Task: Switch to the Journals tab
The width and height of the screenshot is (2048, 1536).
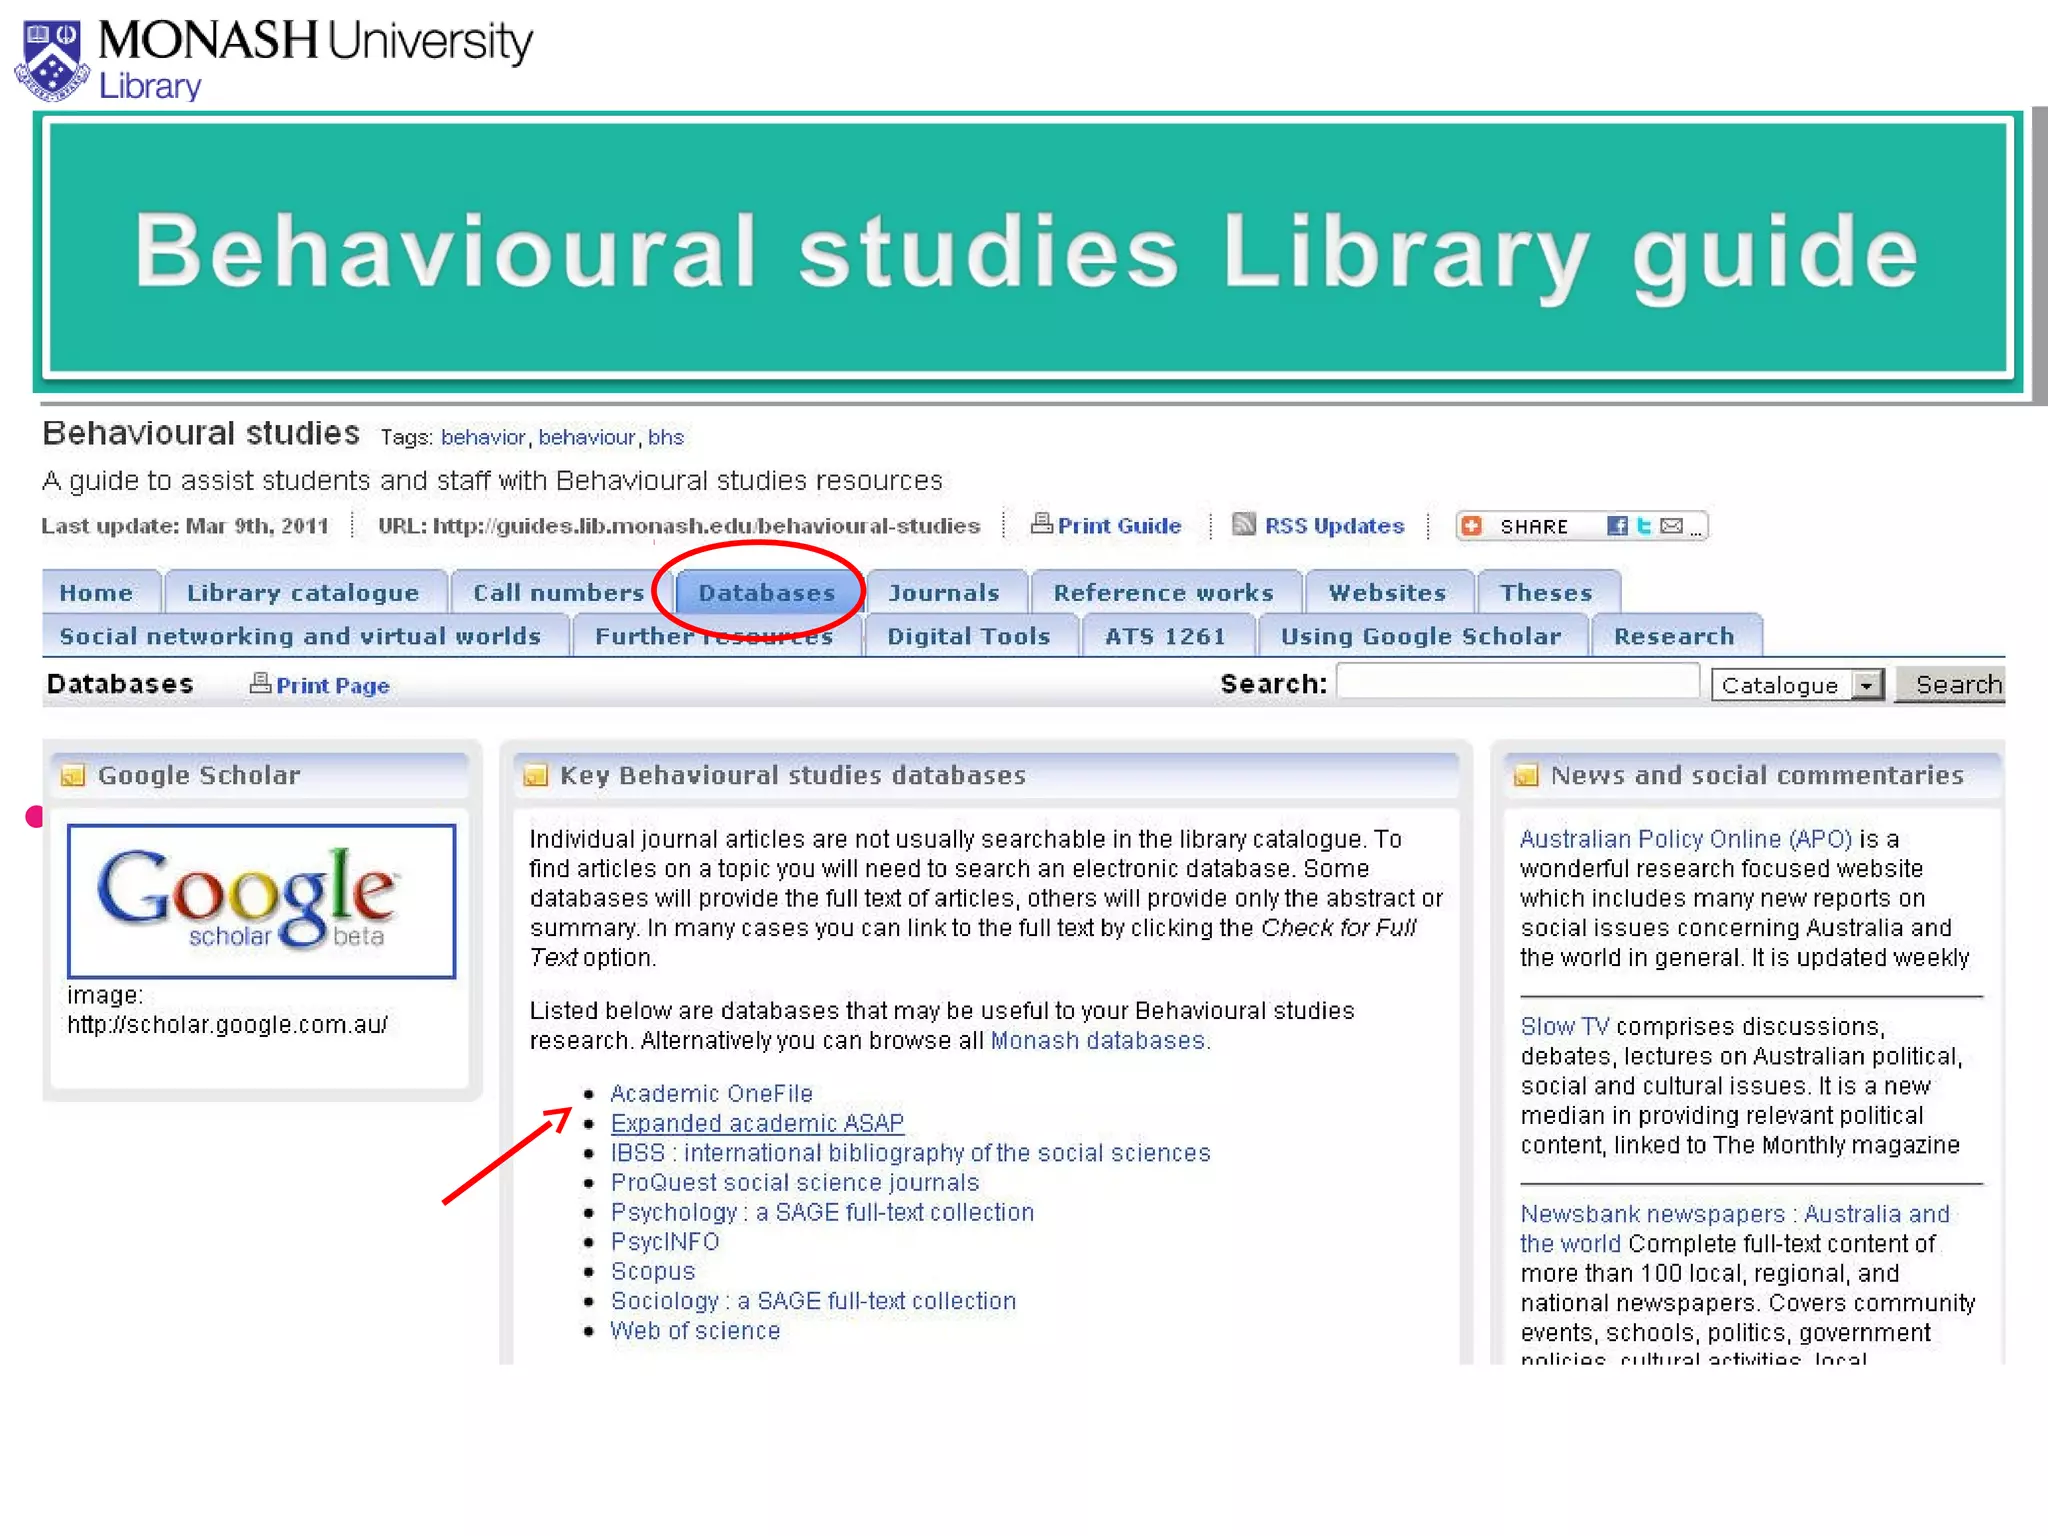Action: [x=943, y=593]
